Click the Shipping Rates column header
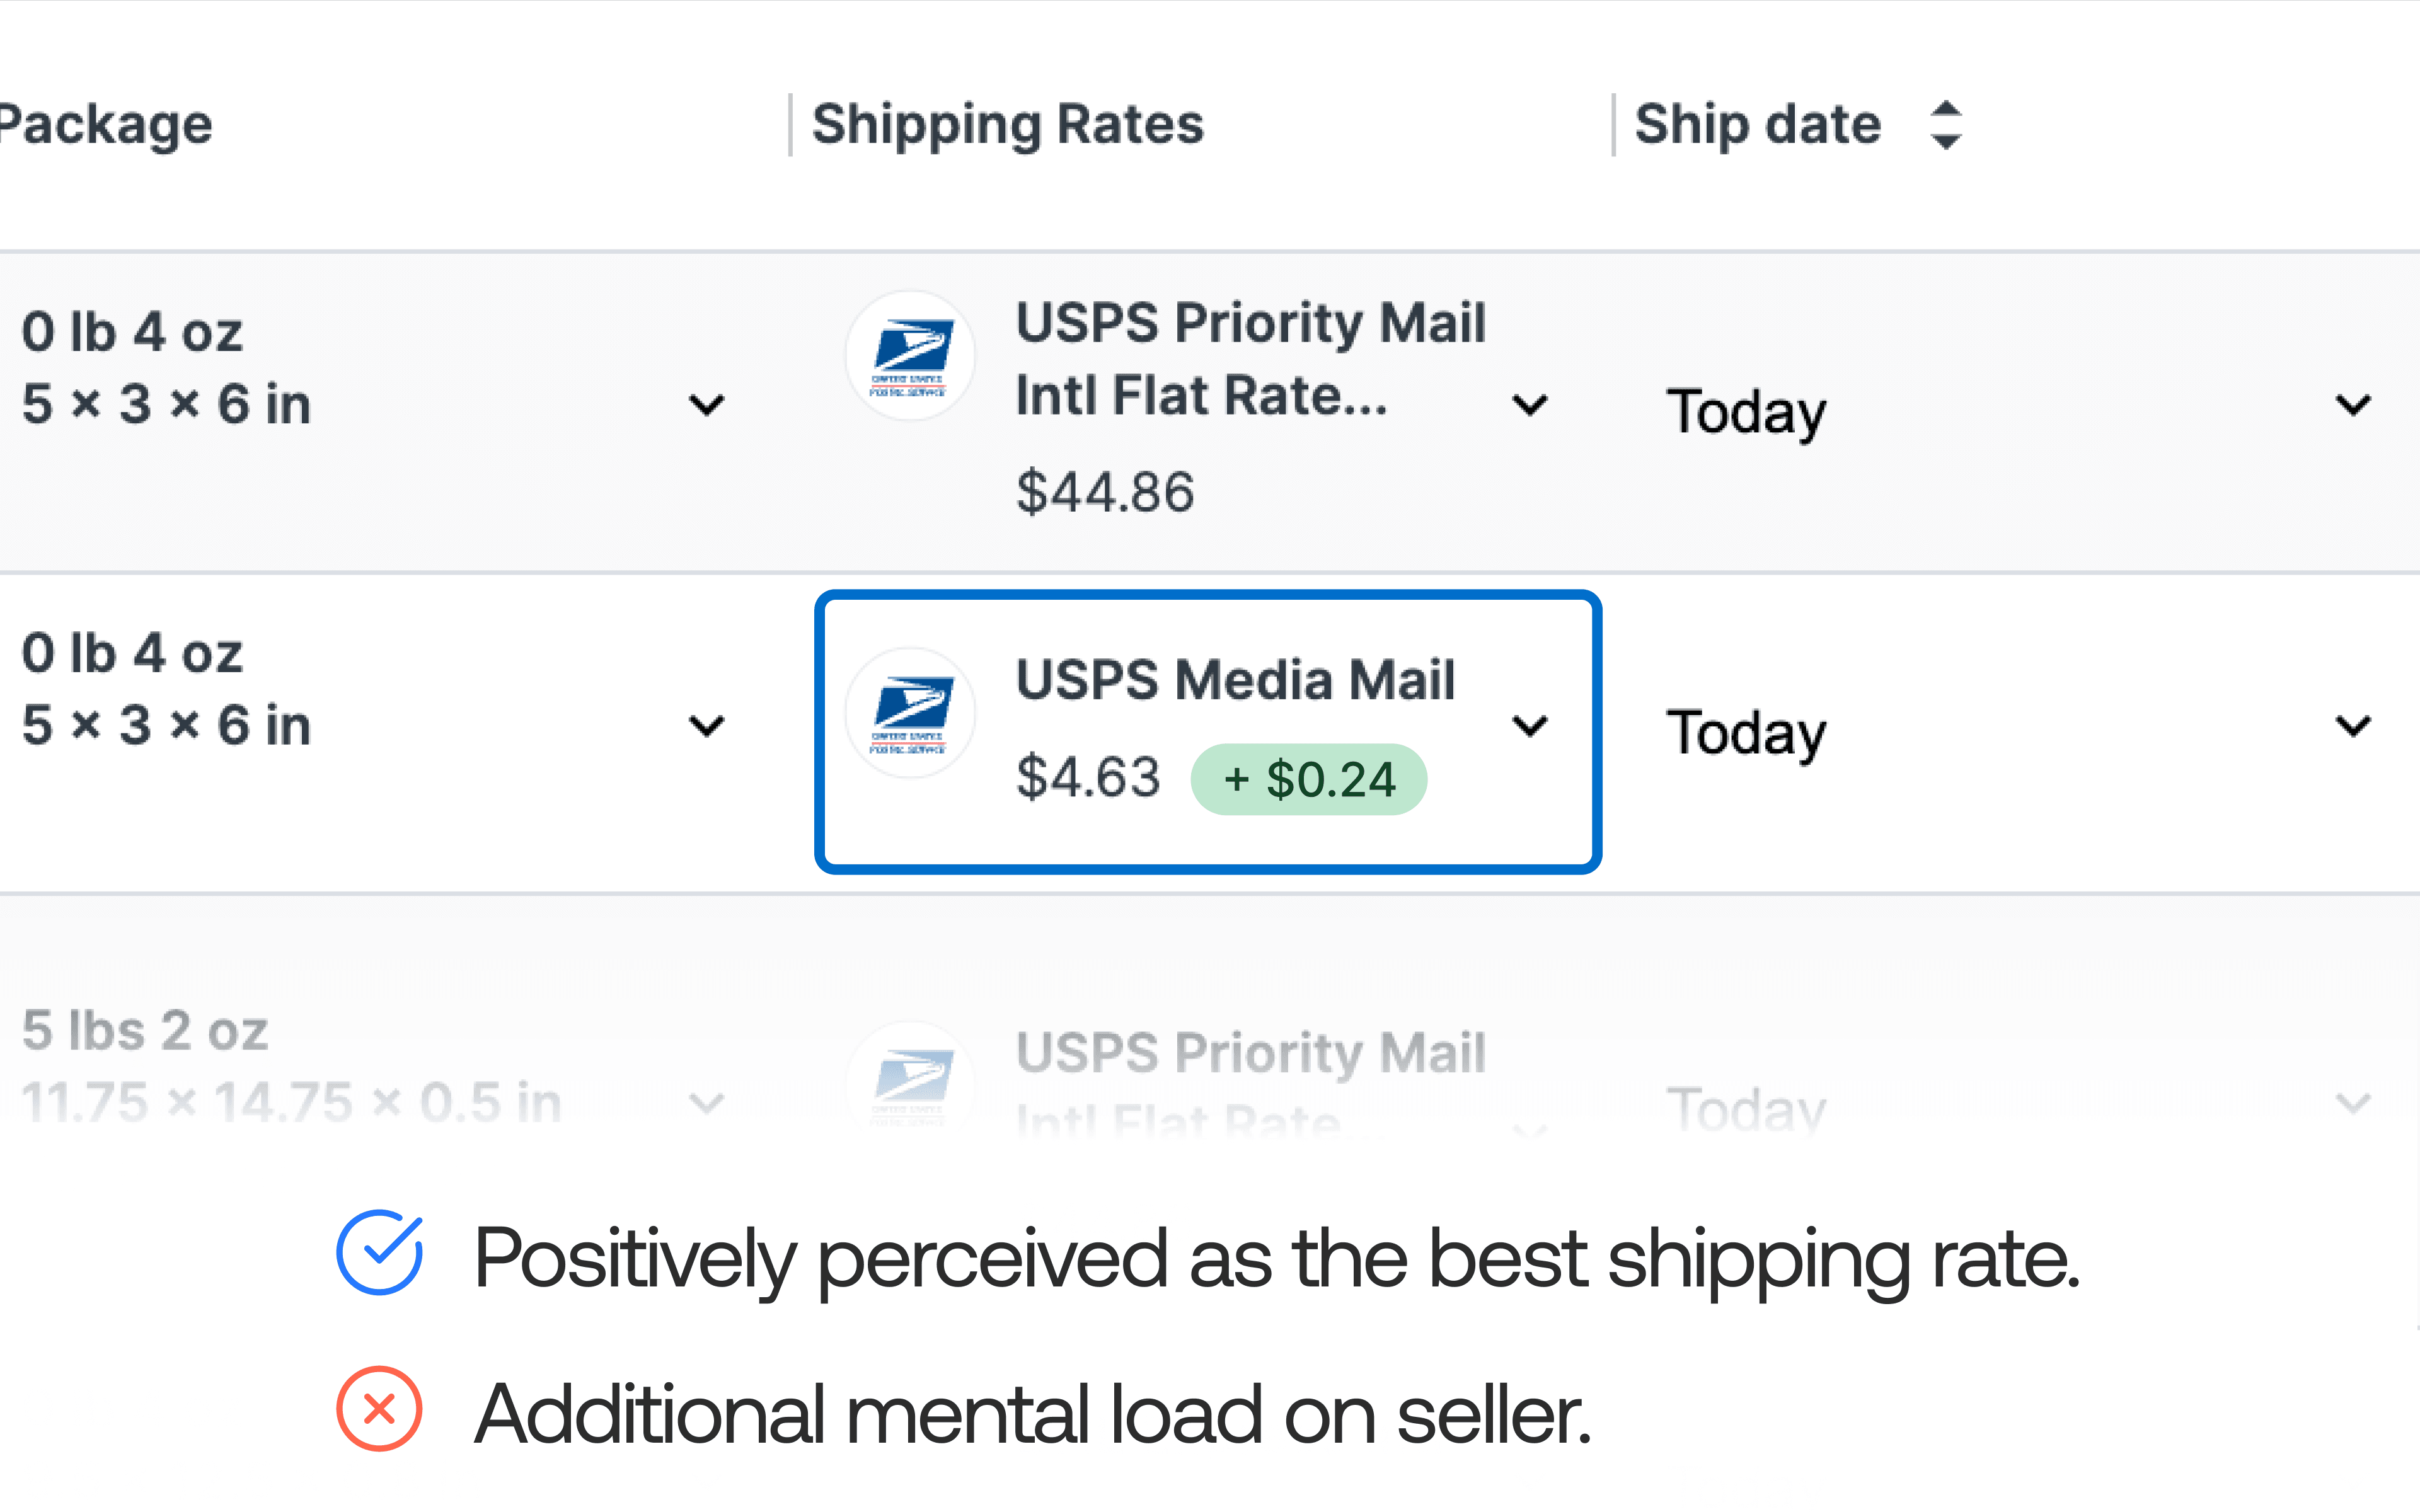This screenshot has width=2420, height=1512. tap(1007, 125)
